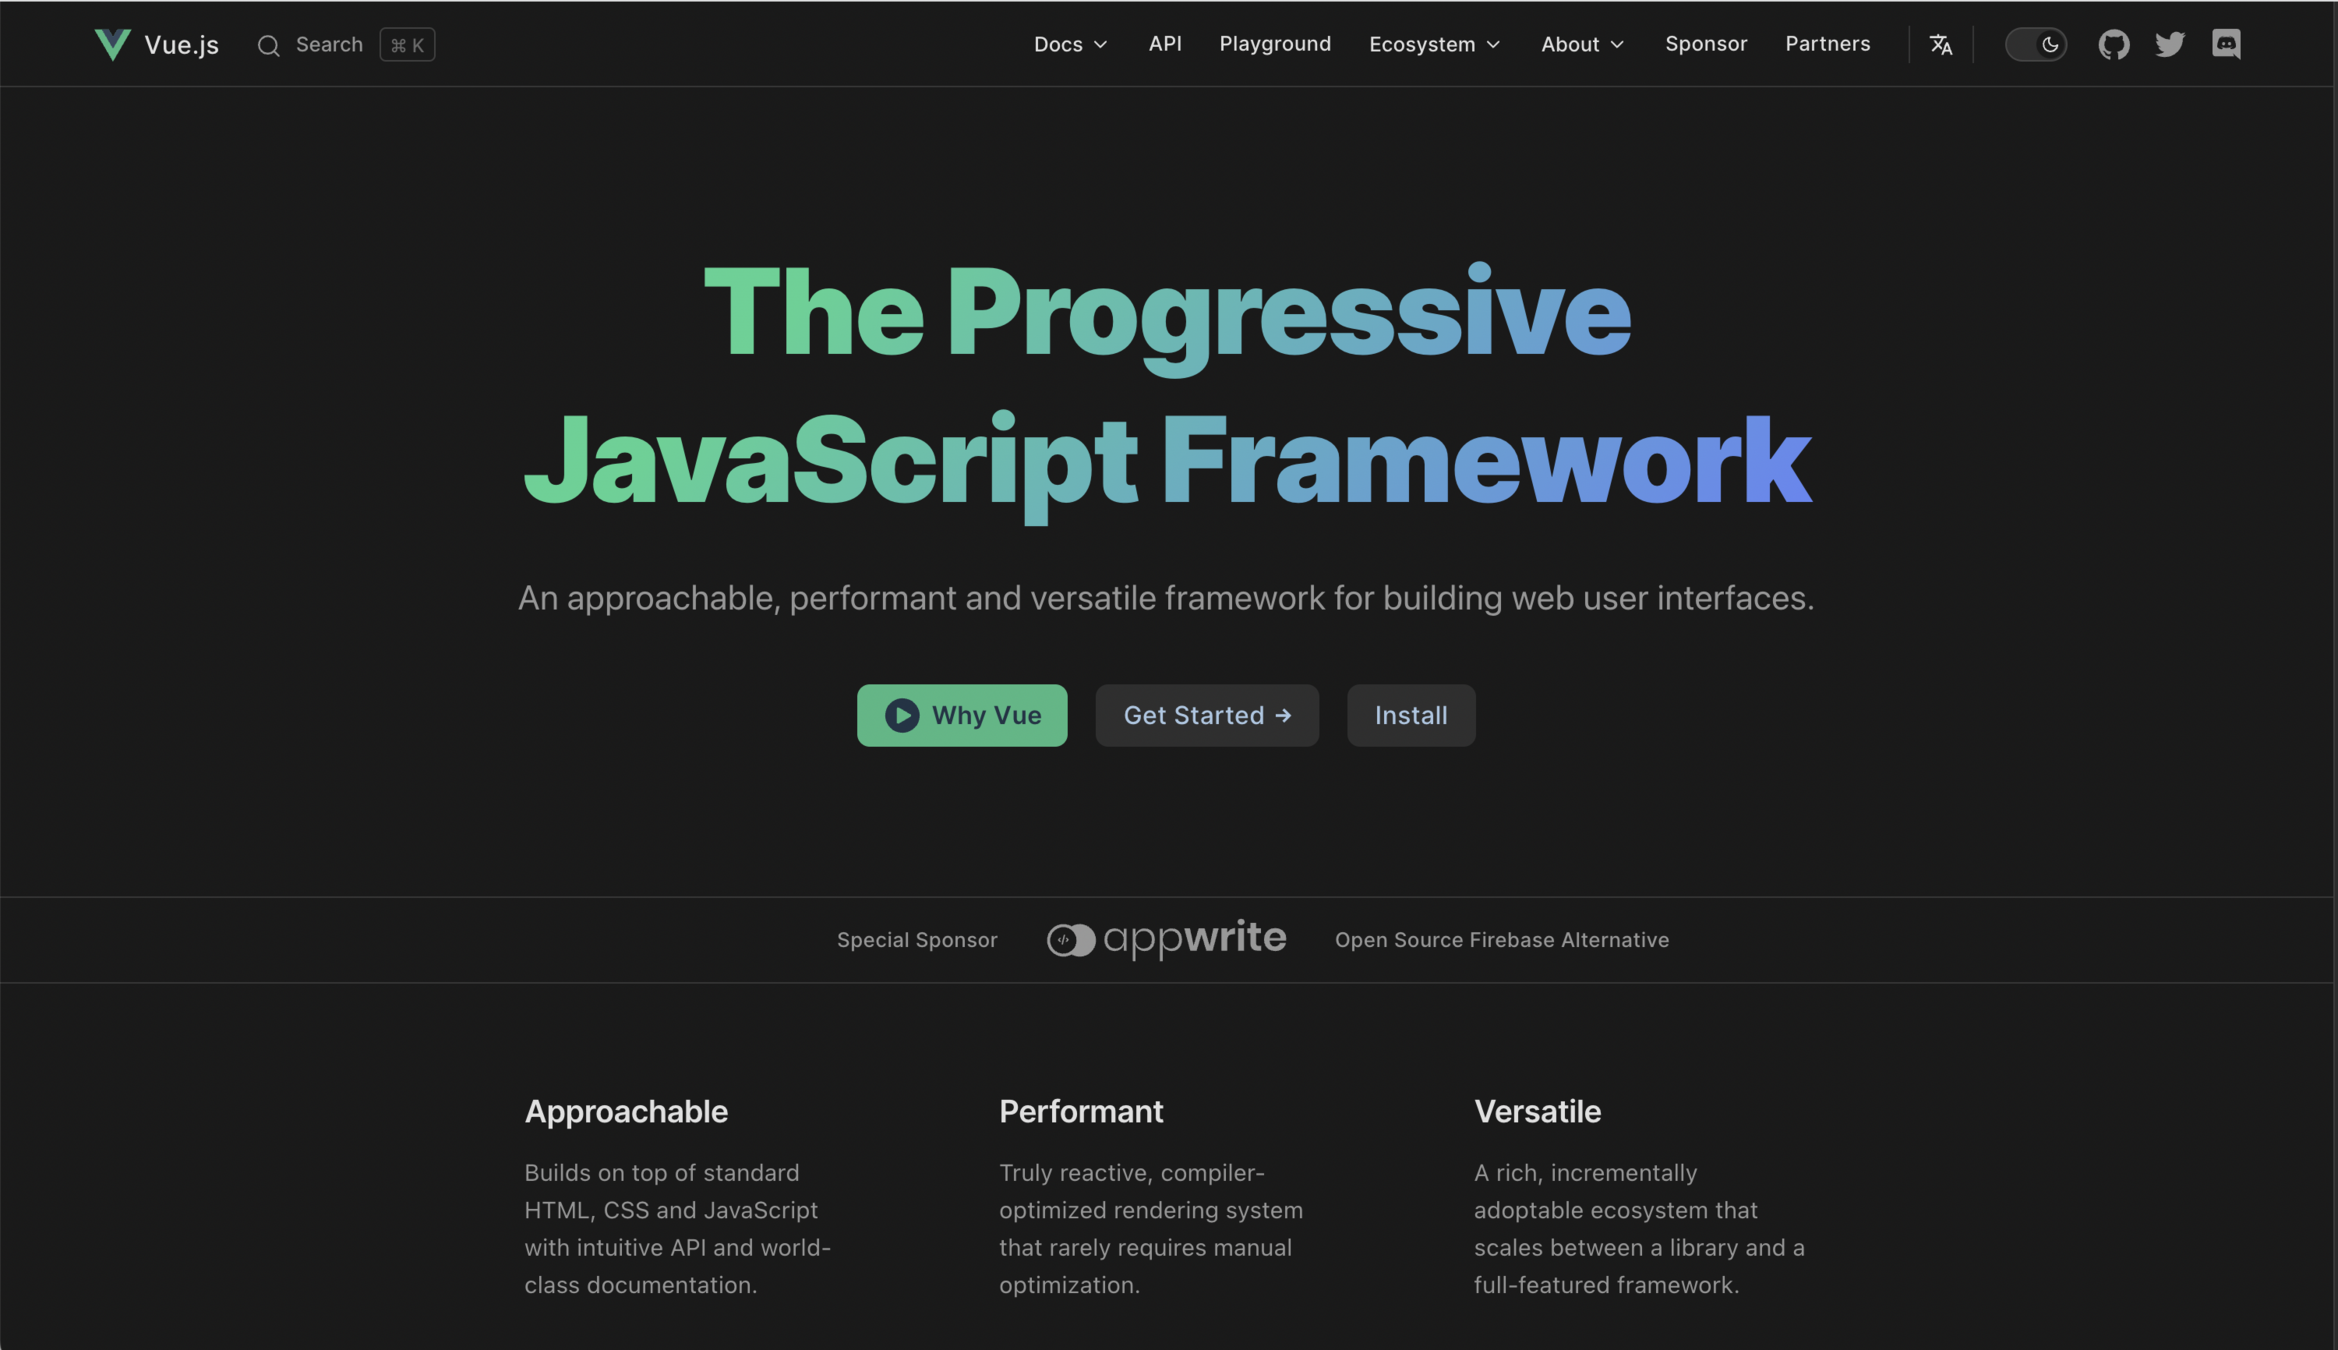2338x1350 pixels.
Task: Expand the Docs dropdown menu
Action: click(1070, 44)
